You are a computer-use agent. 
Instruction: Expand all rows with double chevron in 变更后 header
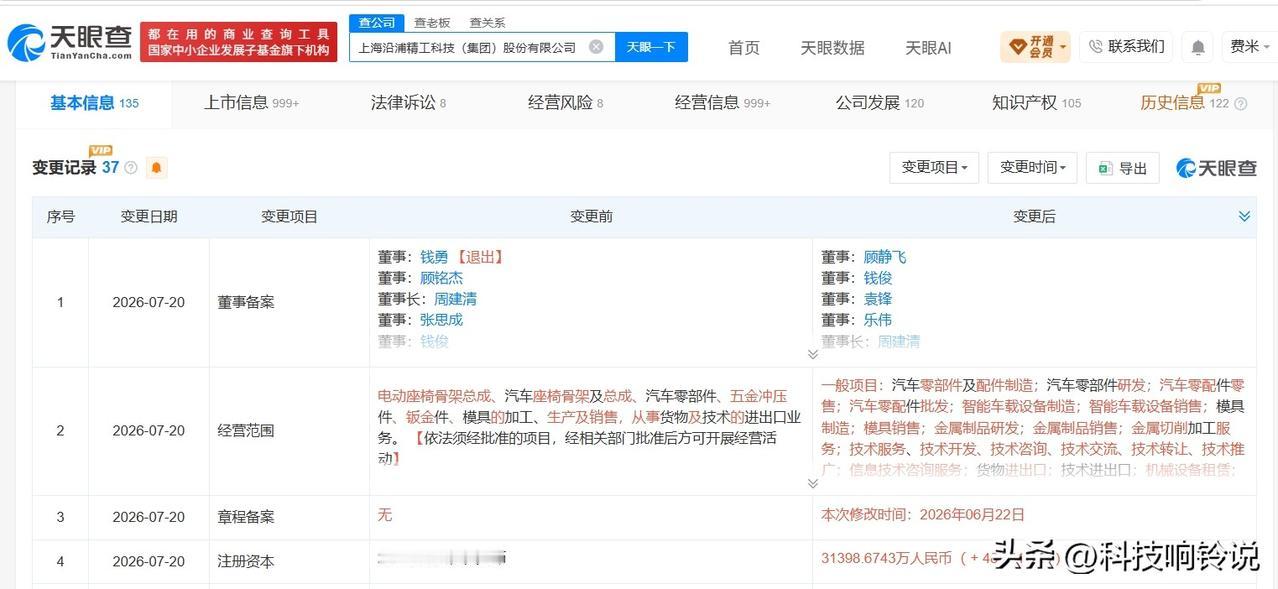click(x=1244, y=216)
